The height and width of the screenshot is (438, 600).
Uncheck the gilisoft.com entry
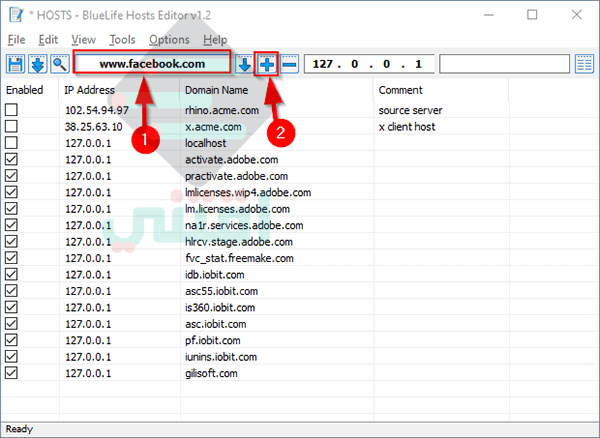coord(11,373)
